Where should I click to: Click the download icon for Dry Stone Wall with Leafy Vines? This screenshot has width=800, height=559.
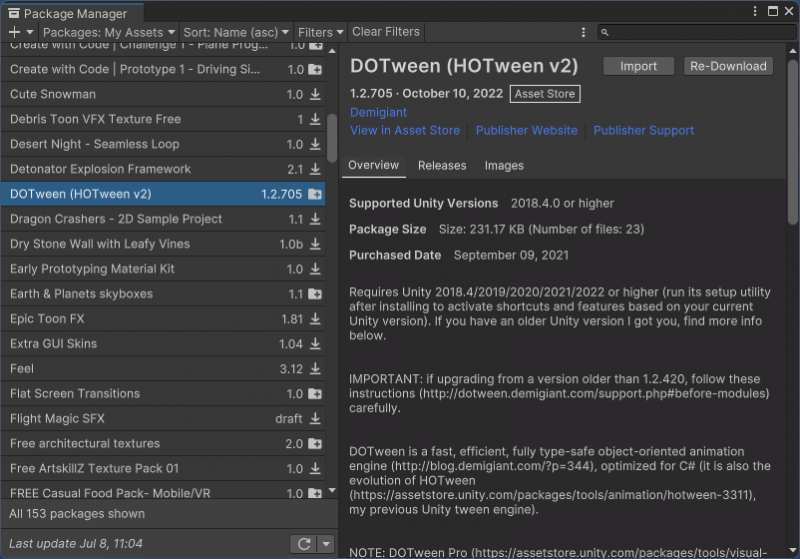(x=315, y=244)
